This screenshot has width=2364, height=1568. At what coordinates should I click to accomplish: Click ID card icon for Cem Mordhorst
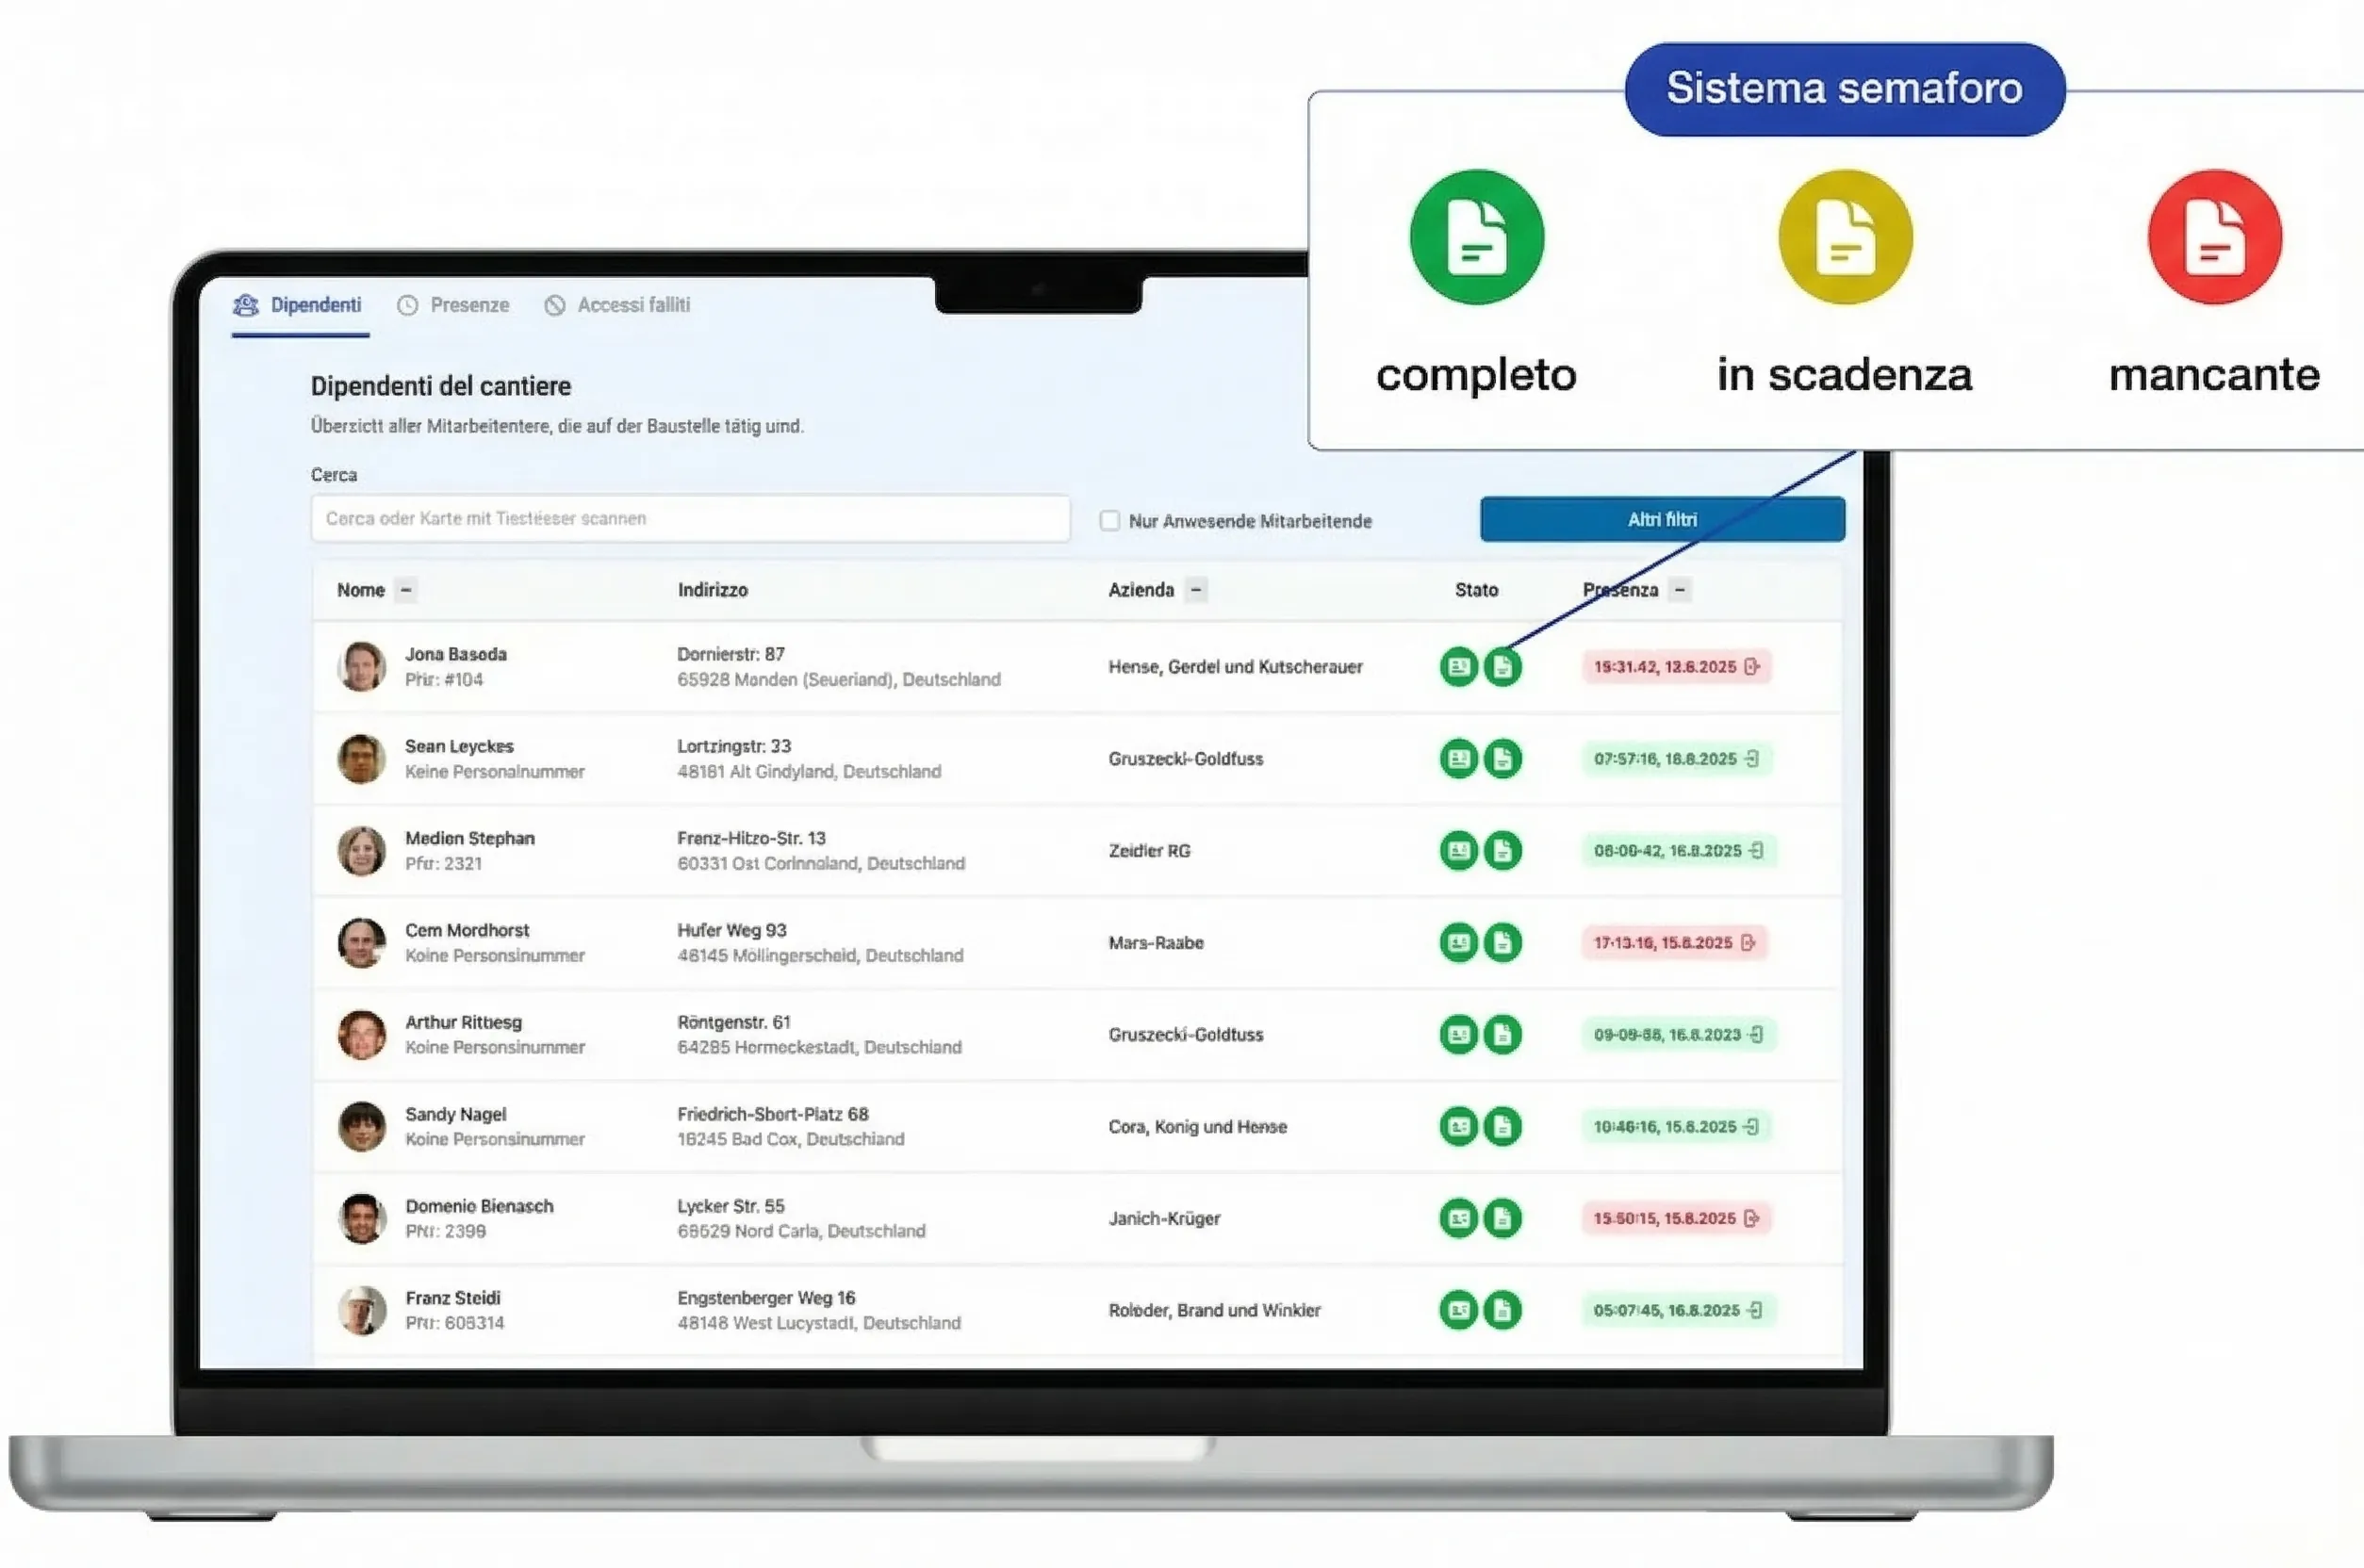1459,943
